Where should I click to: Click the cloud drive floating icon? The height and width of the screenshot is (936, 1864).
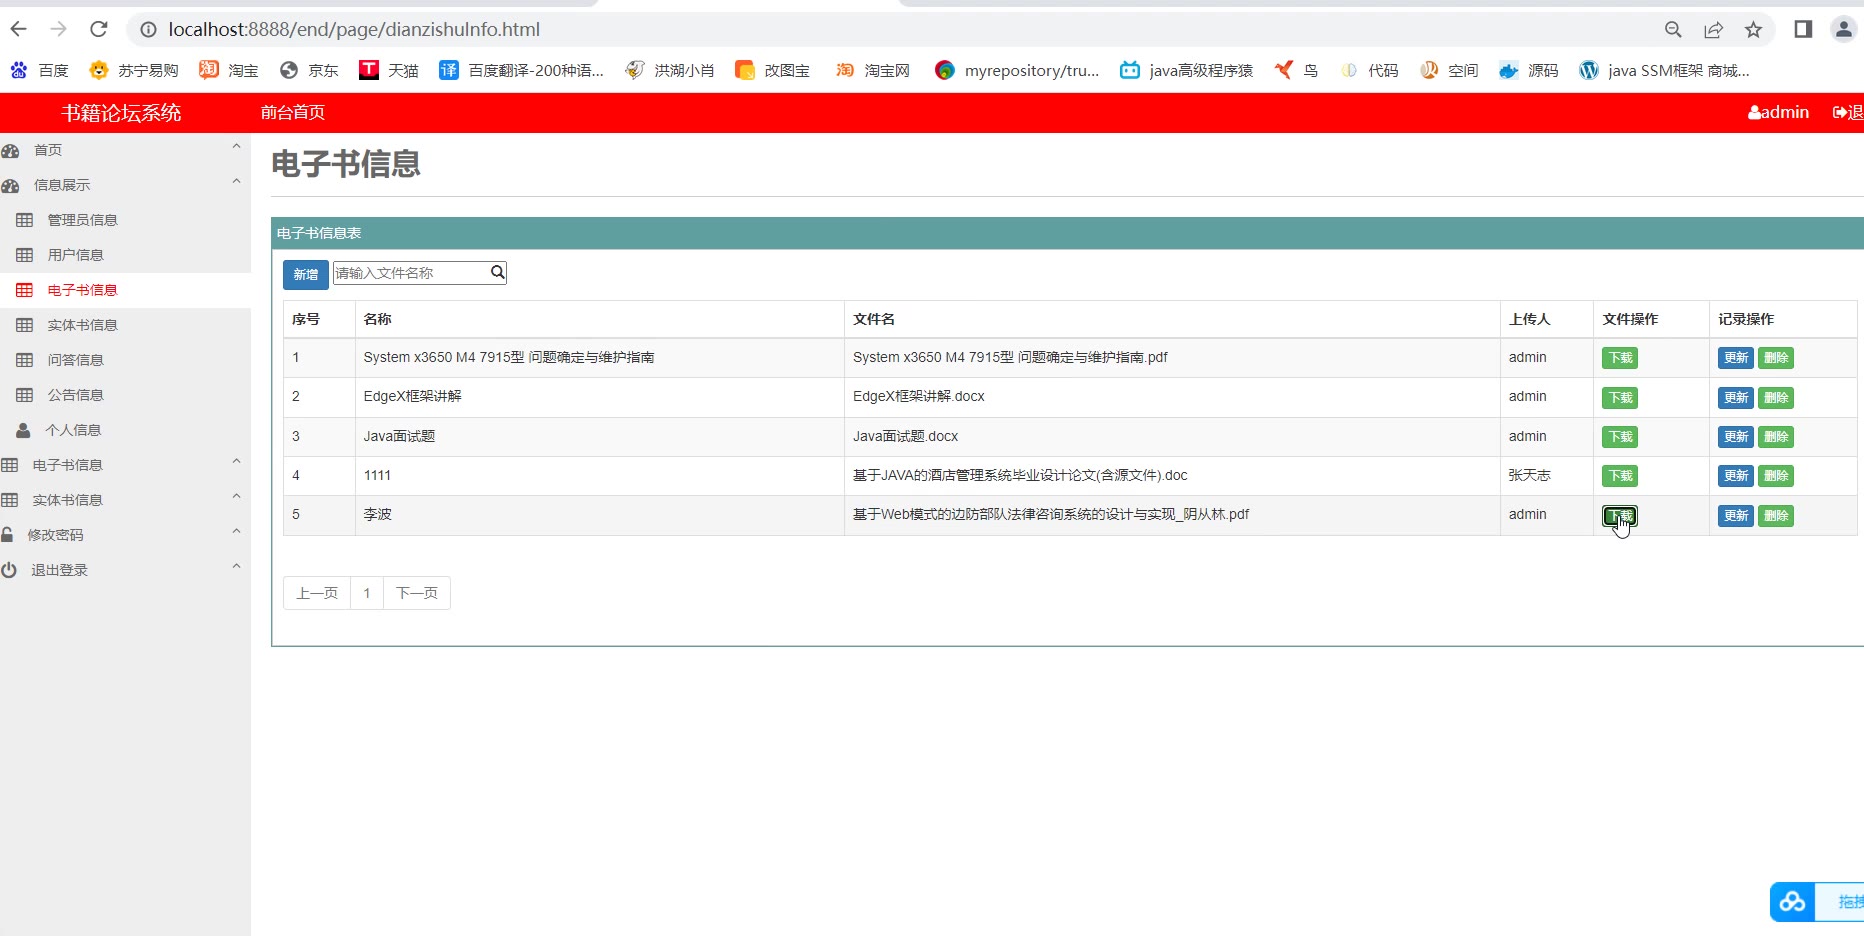pyautogui.click(x=1792, y=902)
